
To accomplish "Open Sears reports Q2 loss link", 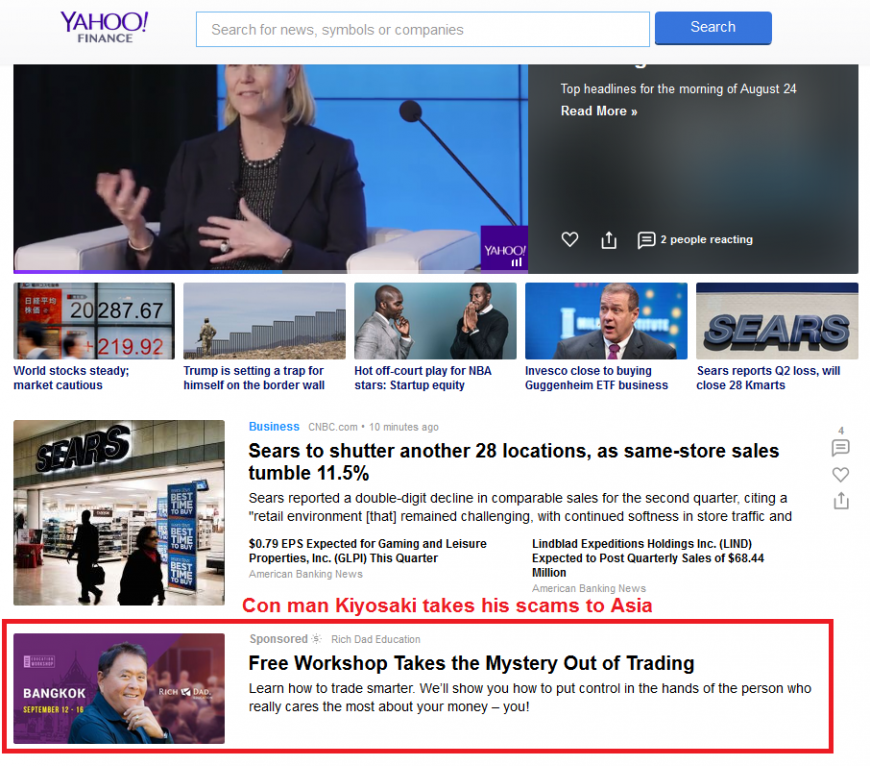I will click(x=768, y=378).
